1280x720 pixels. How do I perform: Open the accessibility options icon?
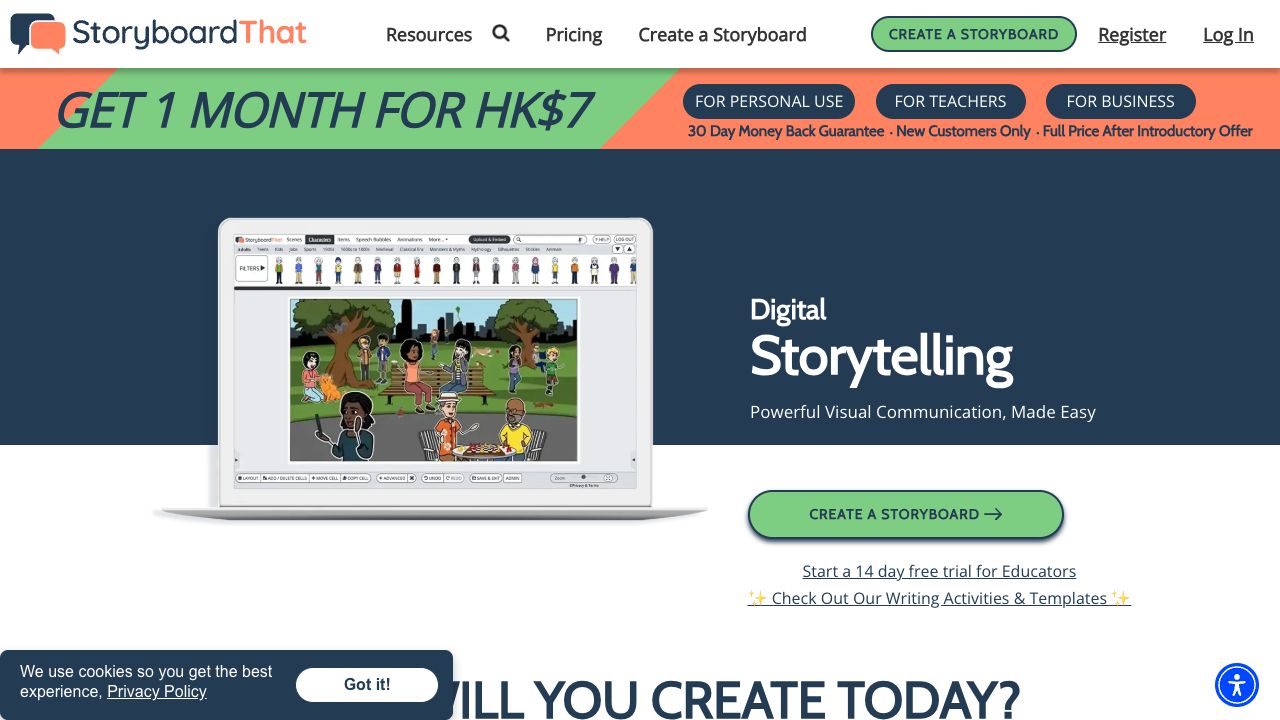tap(1237, 685)
